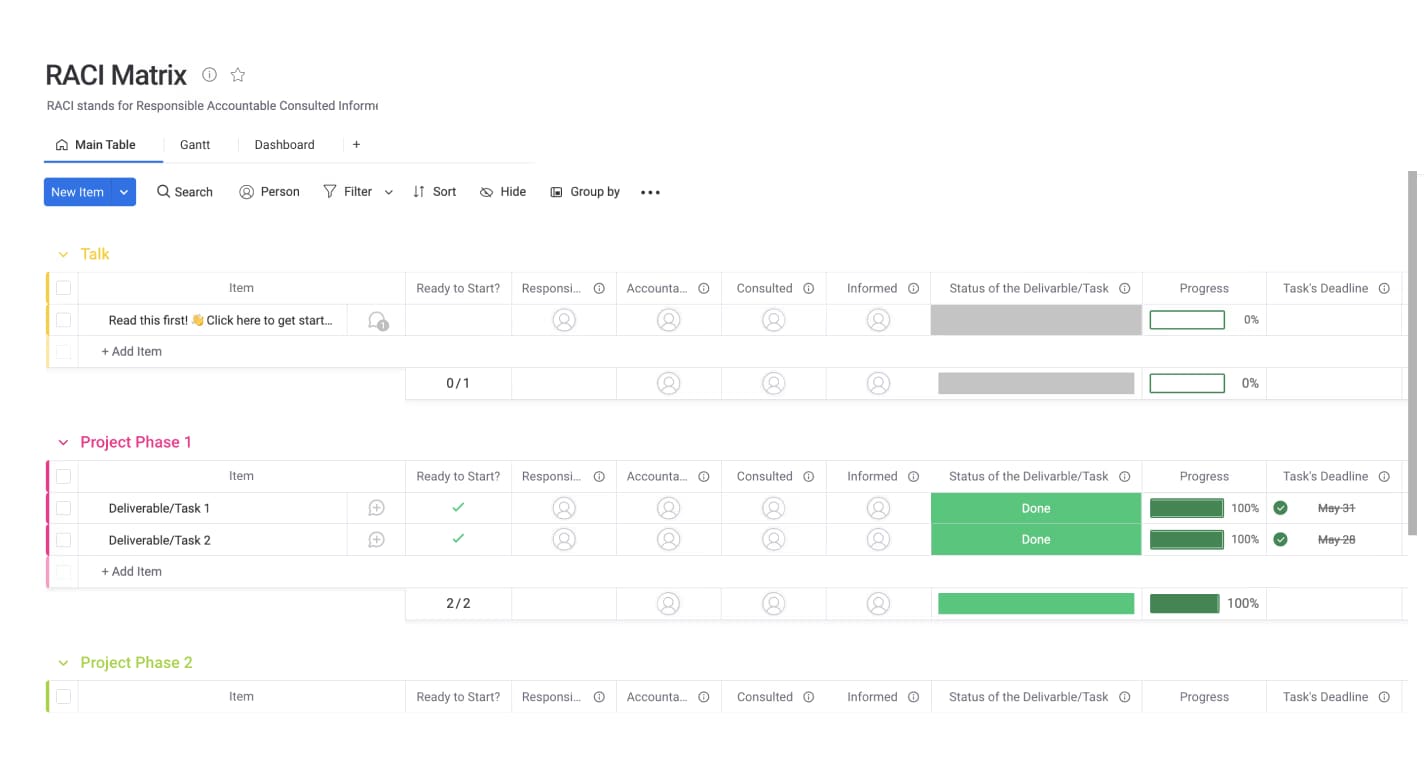Filter by Person in the toolbar
This screenshot has height=779, width=1424.
coord(269,192)
